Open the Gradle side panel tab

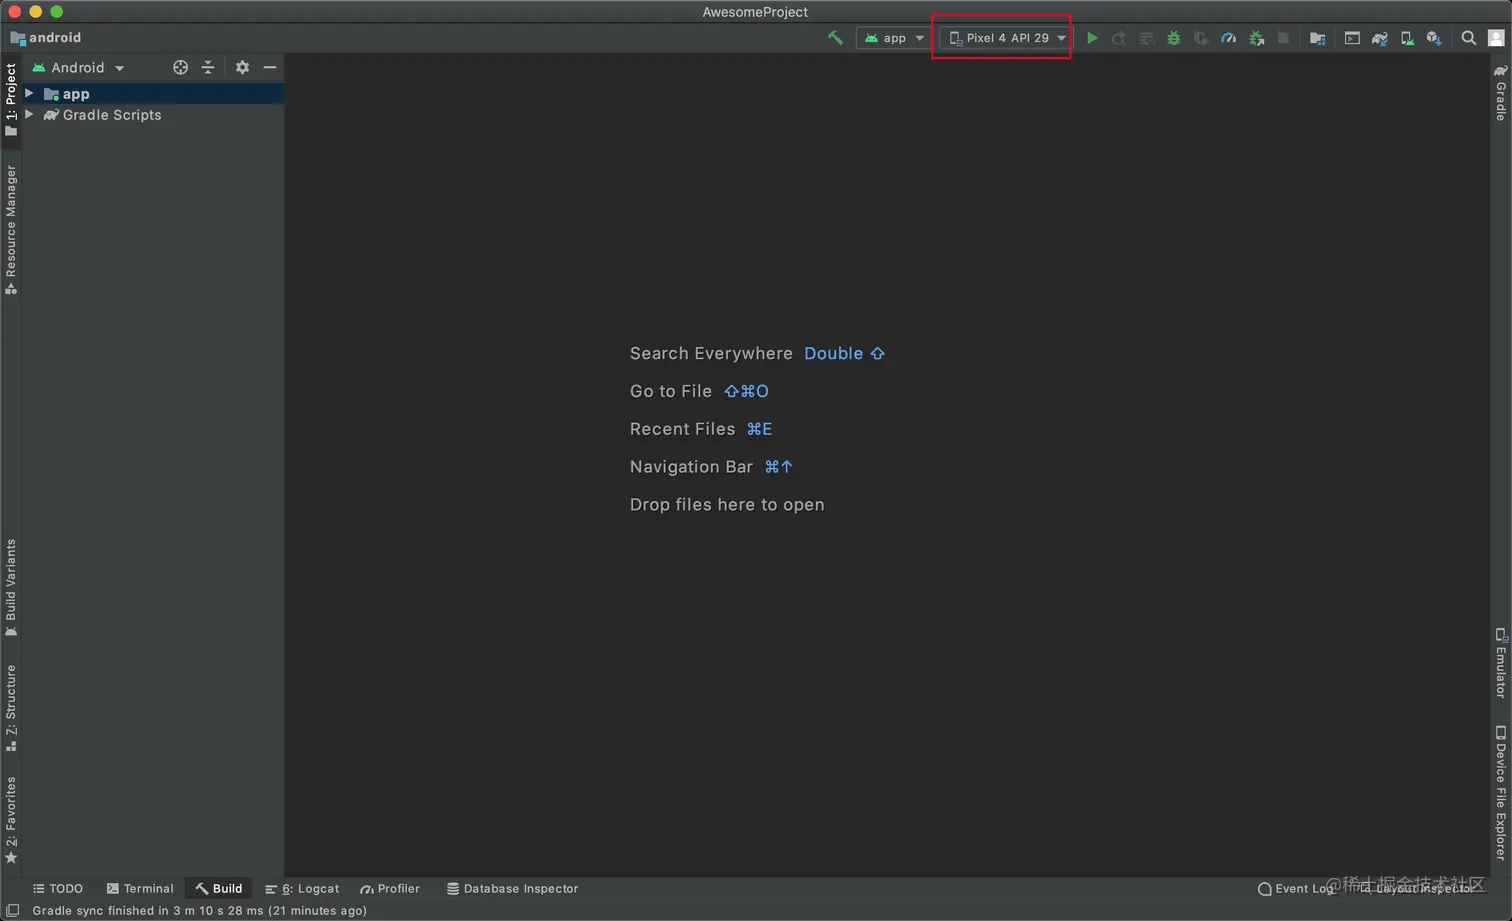[1500, 93]
